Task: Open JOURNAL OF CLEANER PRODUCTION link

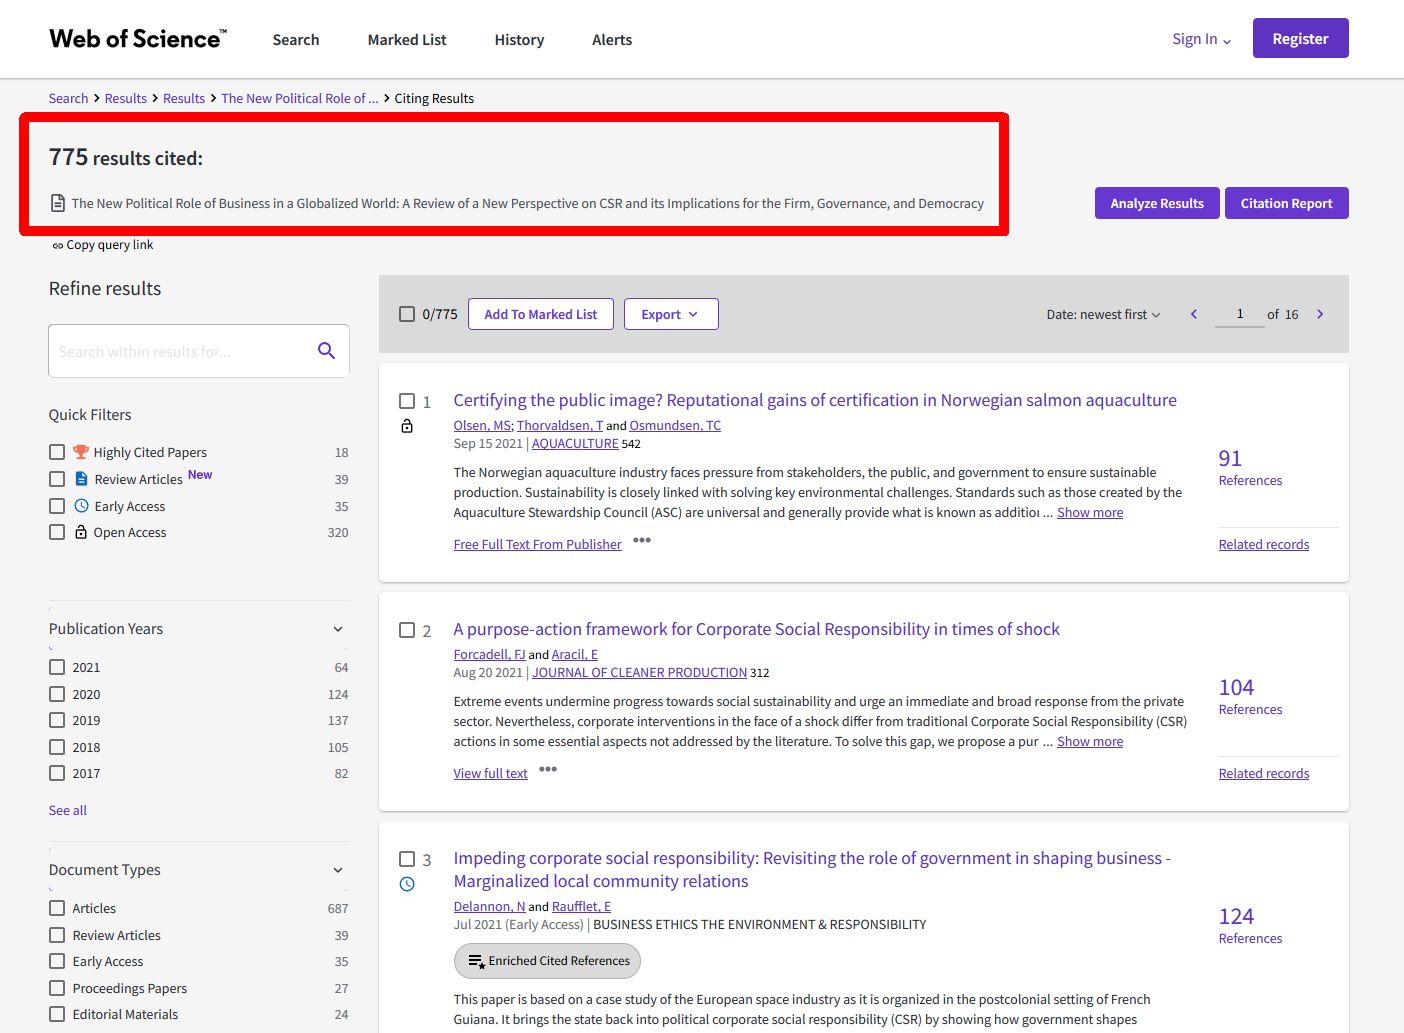Action: 640,672
